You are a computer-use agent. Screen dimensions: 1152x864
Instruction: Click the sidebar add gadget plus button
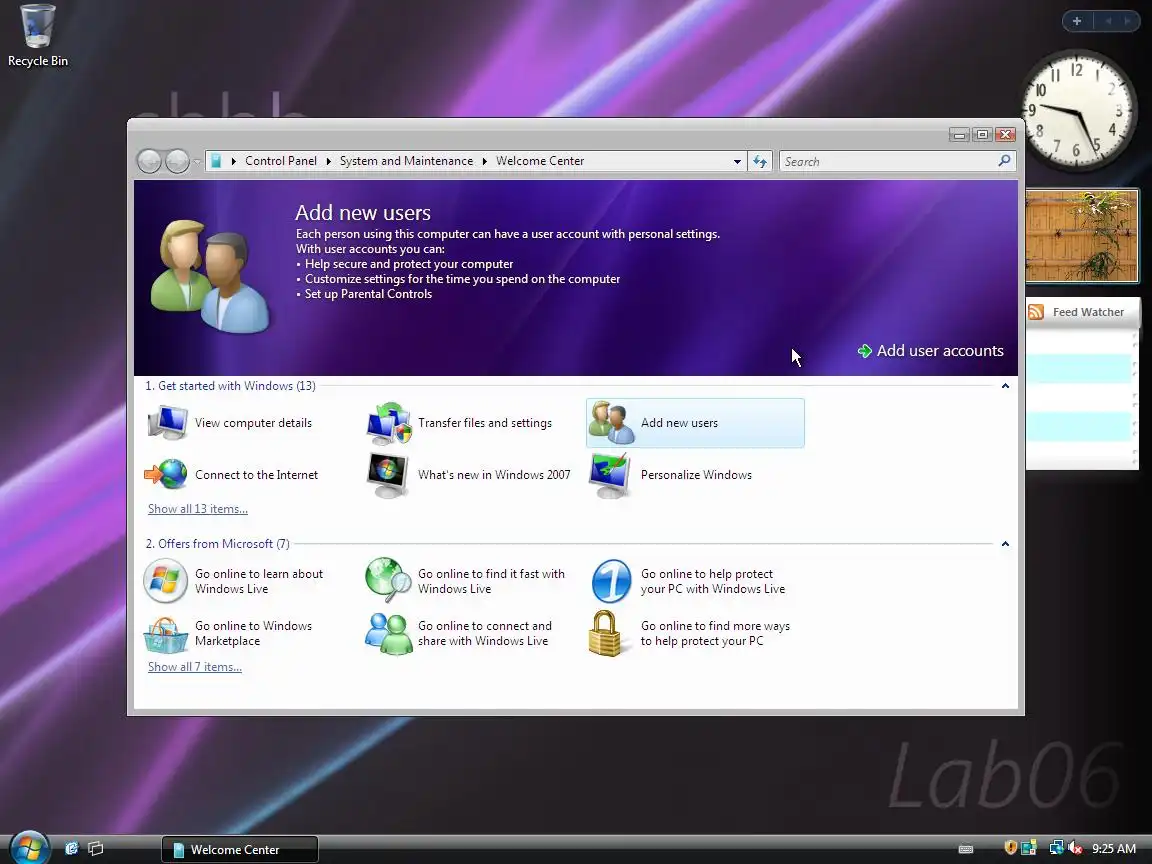coord(1077,21)
